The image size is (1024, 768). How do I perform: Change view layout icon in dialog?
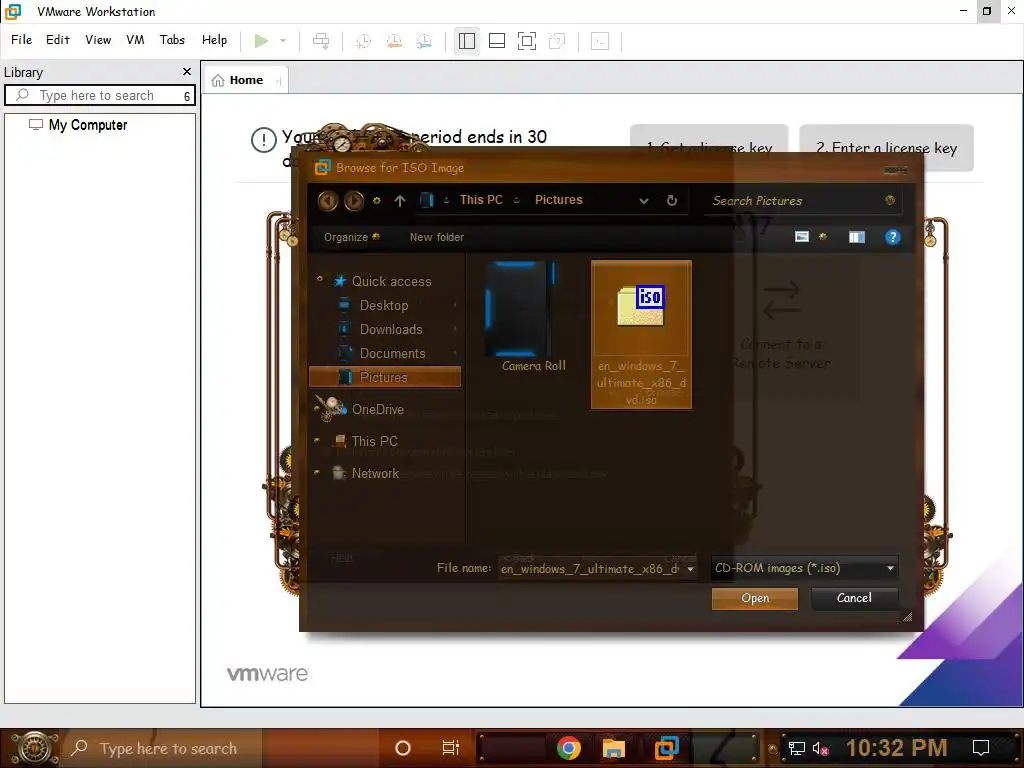802,236
